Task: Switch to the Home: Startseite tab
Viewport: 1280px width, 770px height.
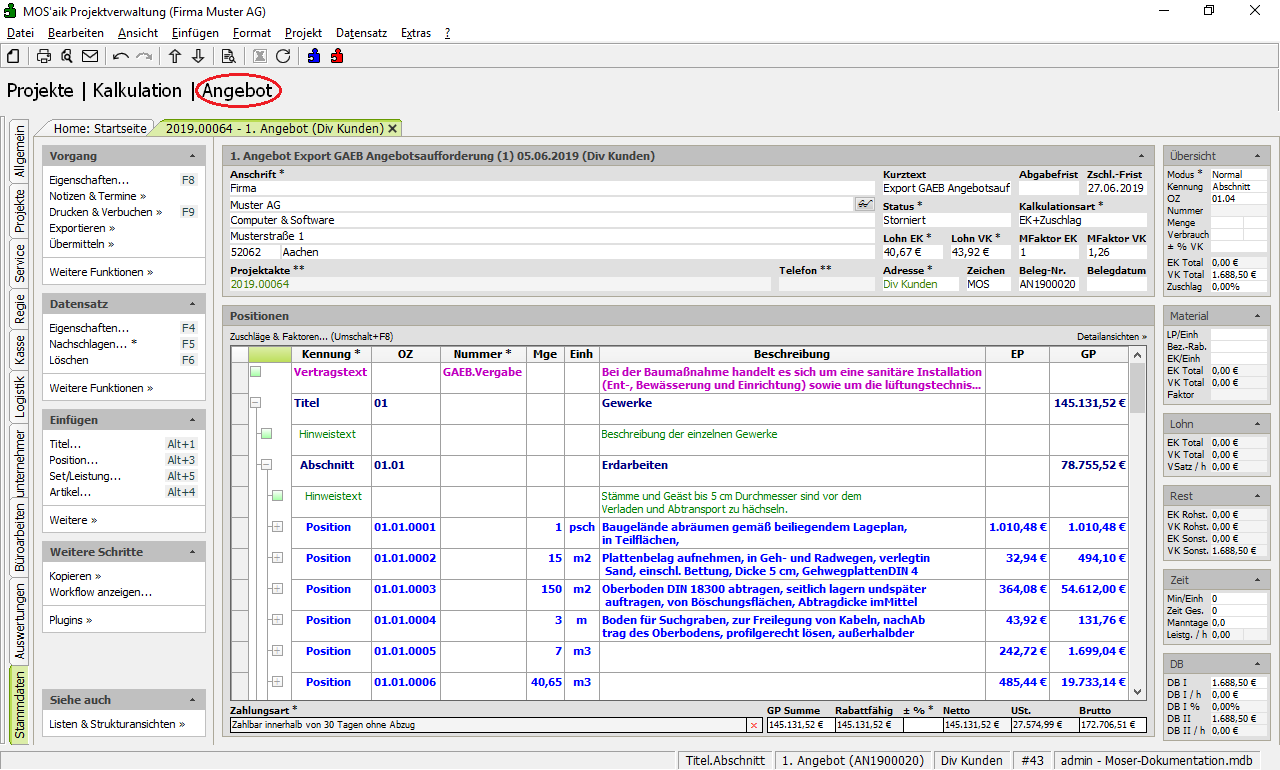Action: (100, 128)
